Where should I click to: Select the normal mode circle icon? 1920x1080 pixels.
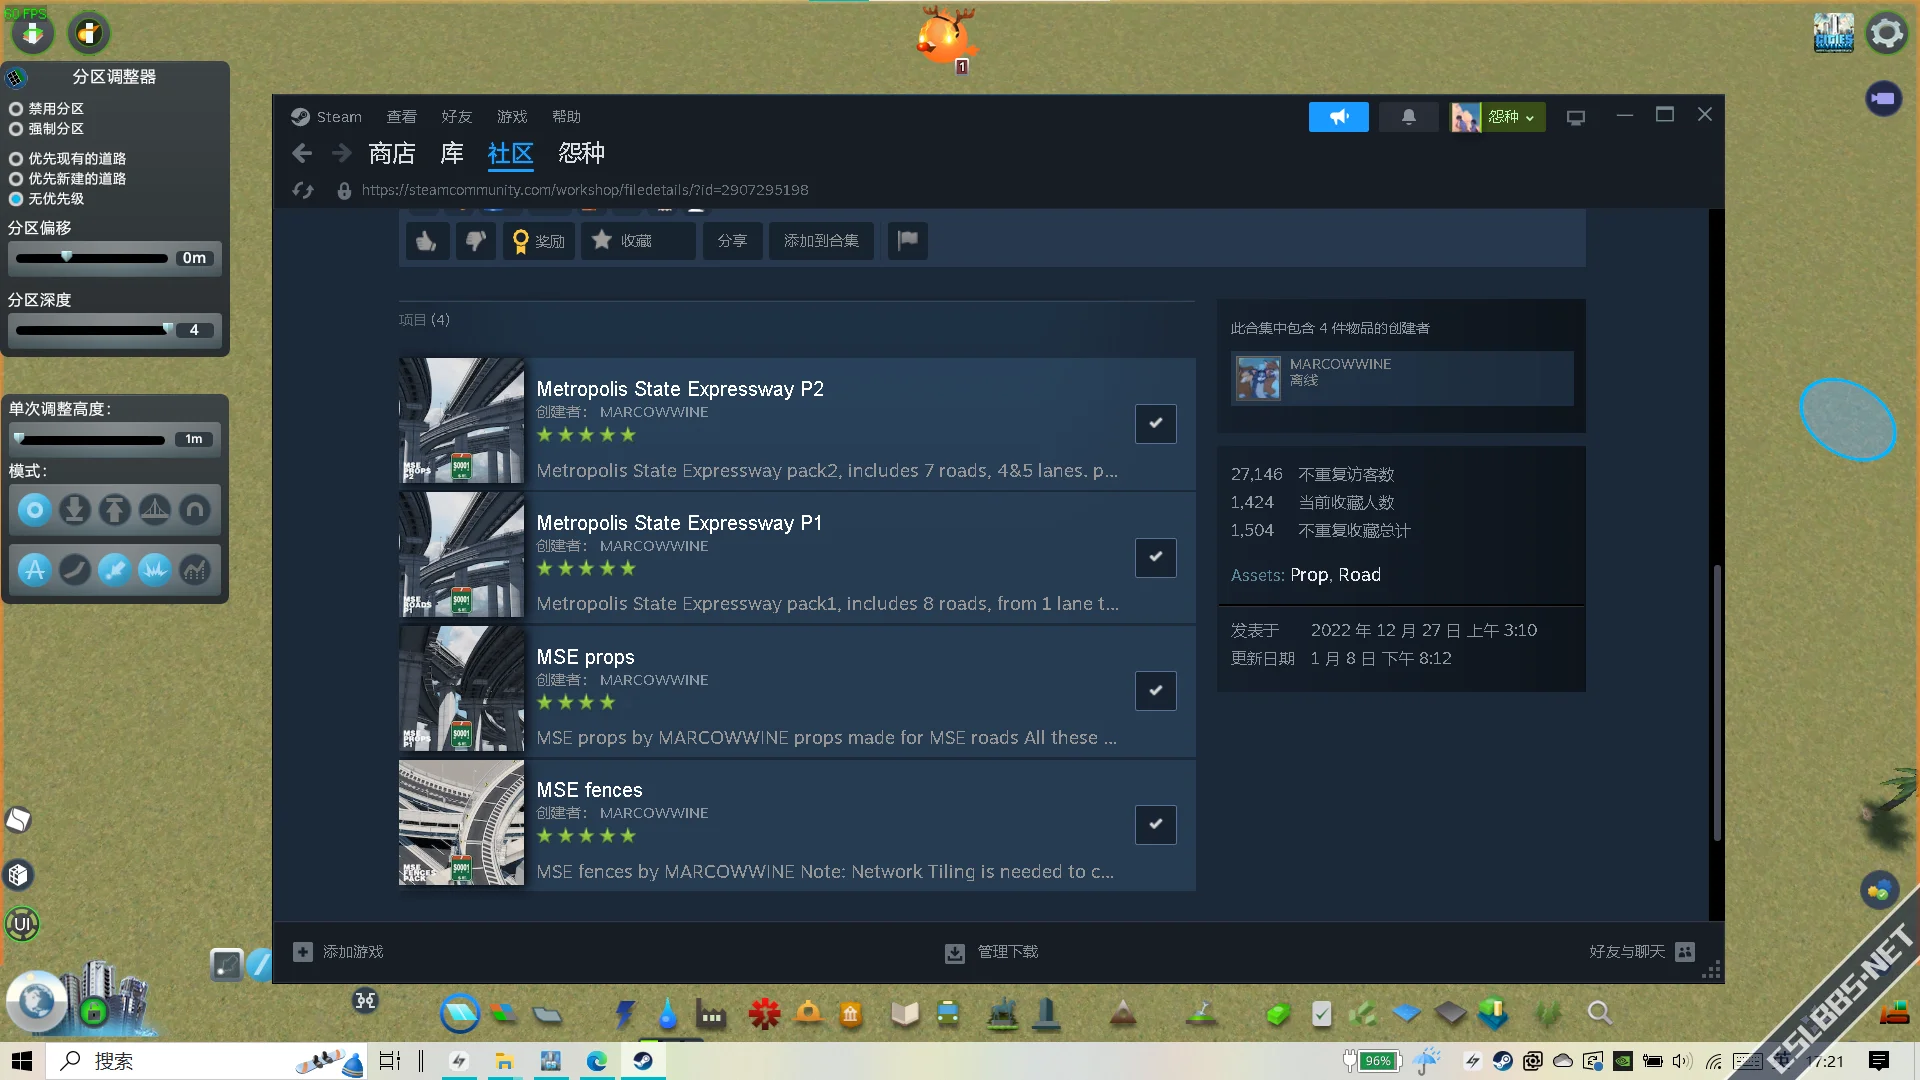pos(35,511)
